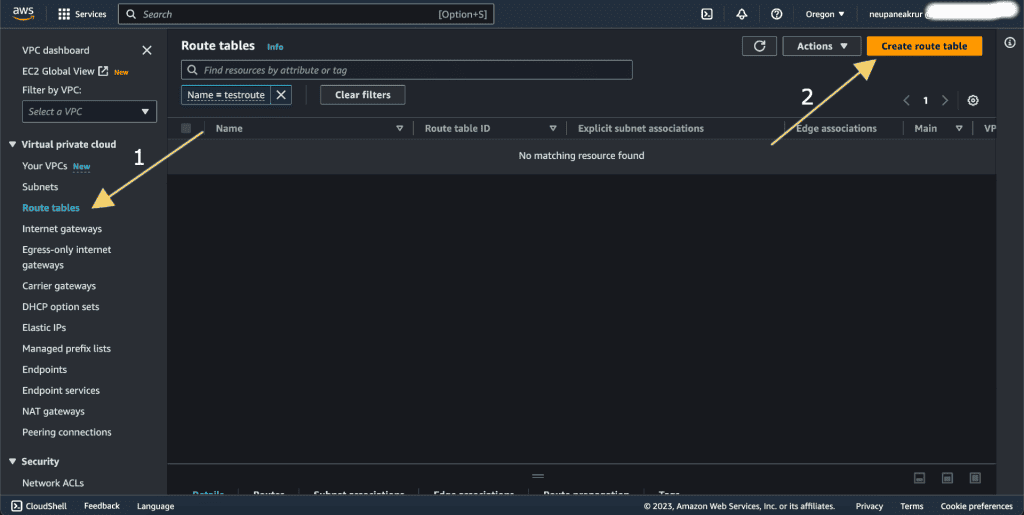
Task: Focus the top Search bar
Action: tap(306, 14)
